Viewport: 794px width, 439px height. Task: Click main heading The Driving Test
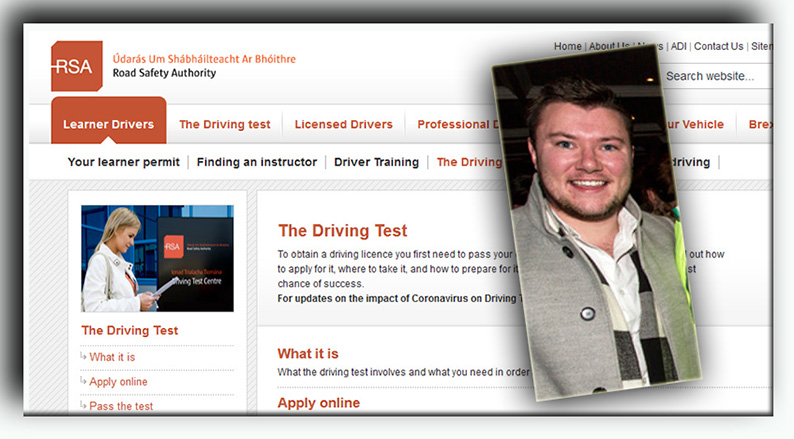click(x=343, y=231)
